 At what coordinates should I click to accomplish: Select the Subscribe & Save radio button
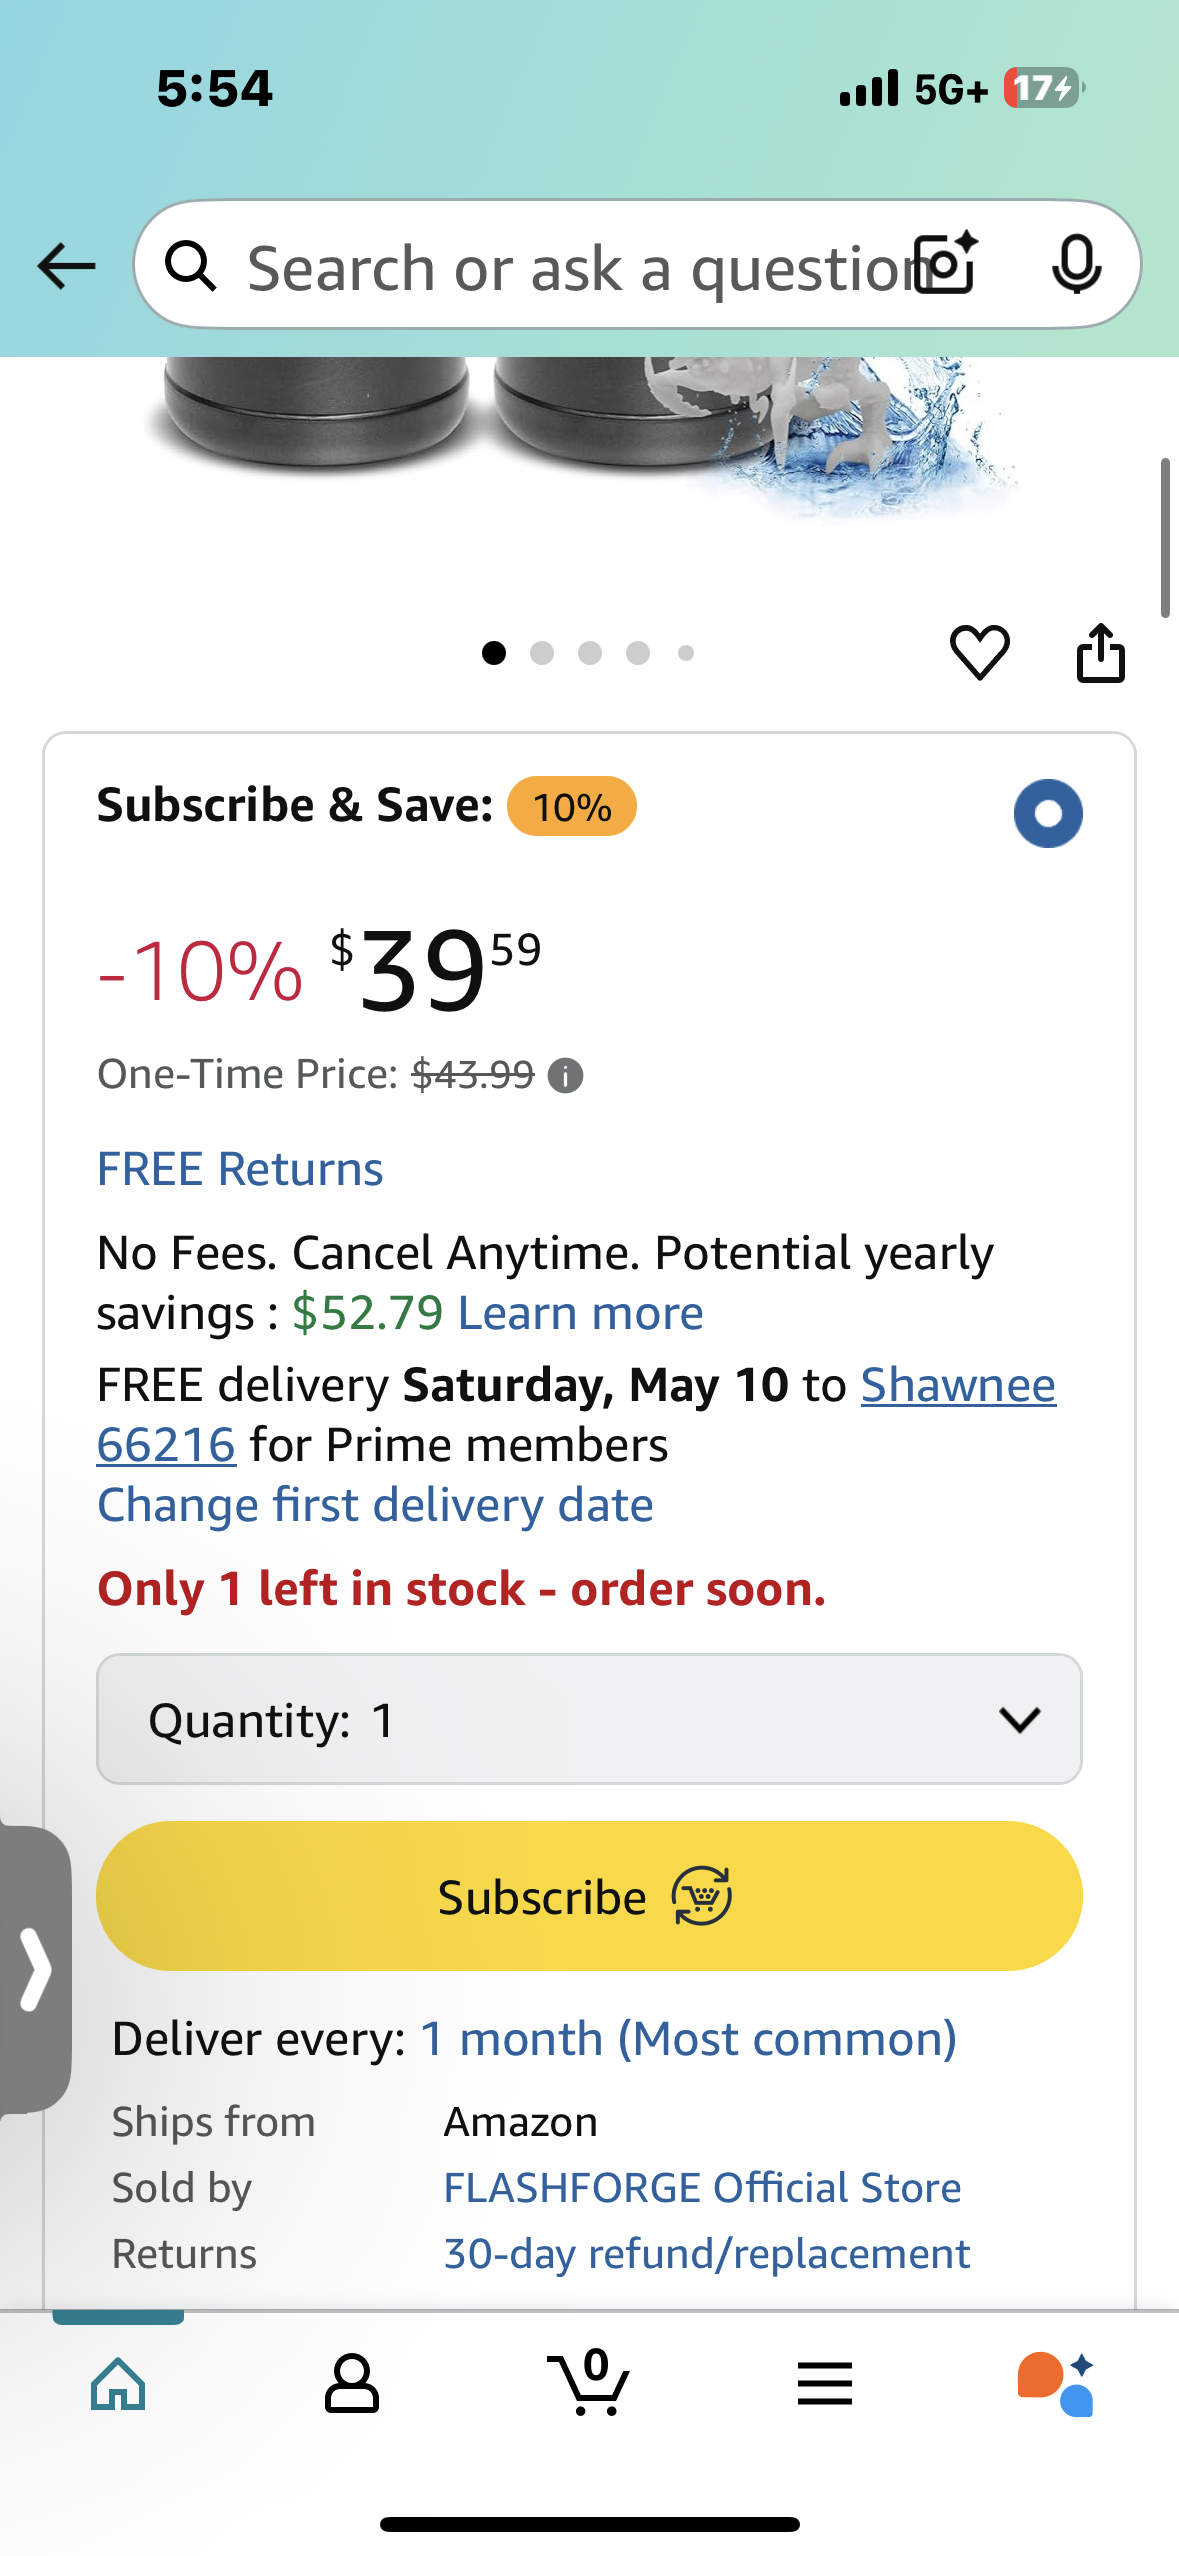coord(1047,813)
